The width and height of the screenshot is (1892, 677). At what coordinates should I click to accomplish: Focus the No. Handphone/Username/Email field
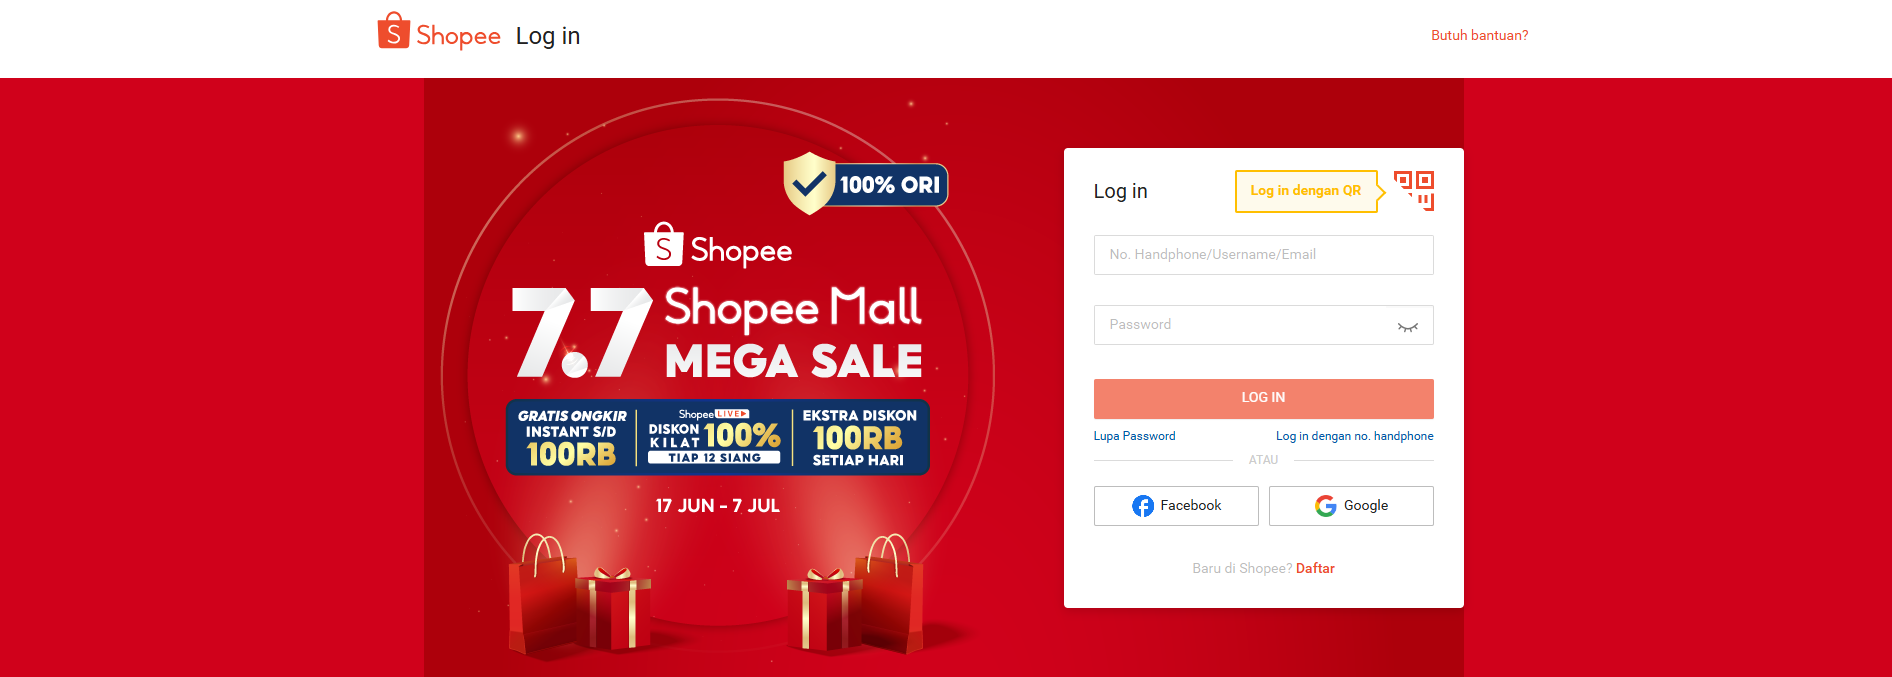(x=1263, y=255)
